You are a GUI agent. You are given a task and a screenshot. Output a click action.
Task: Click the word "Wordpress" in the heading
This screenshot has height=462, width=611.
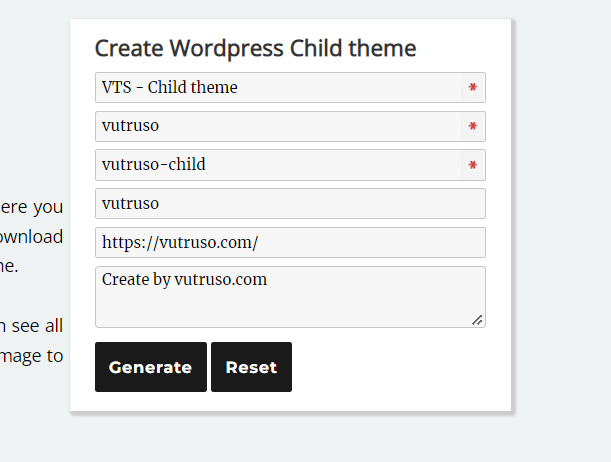226,48
